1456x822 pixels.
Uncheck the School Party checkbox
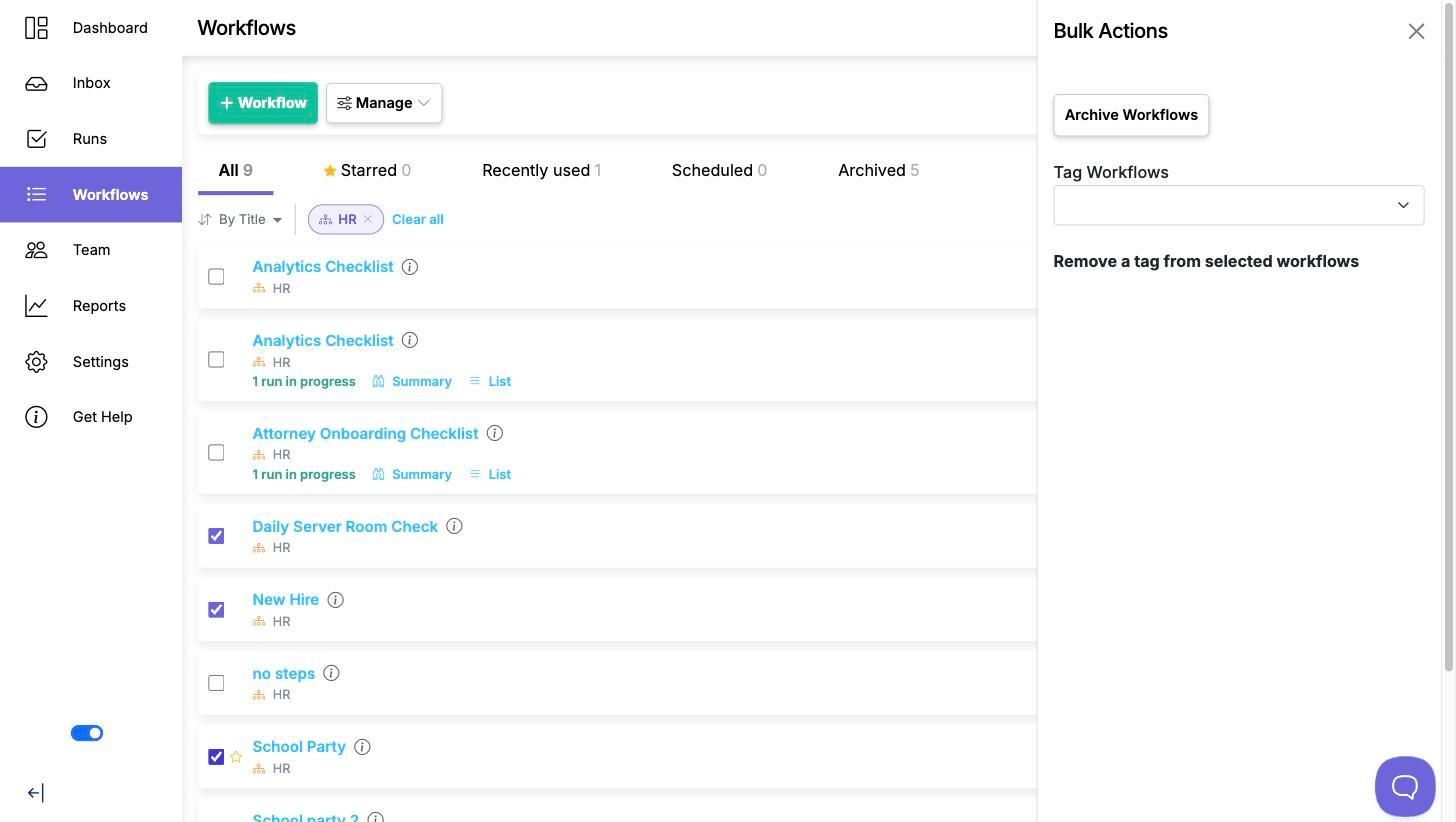click(x=216, y=757)
